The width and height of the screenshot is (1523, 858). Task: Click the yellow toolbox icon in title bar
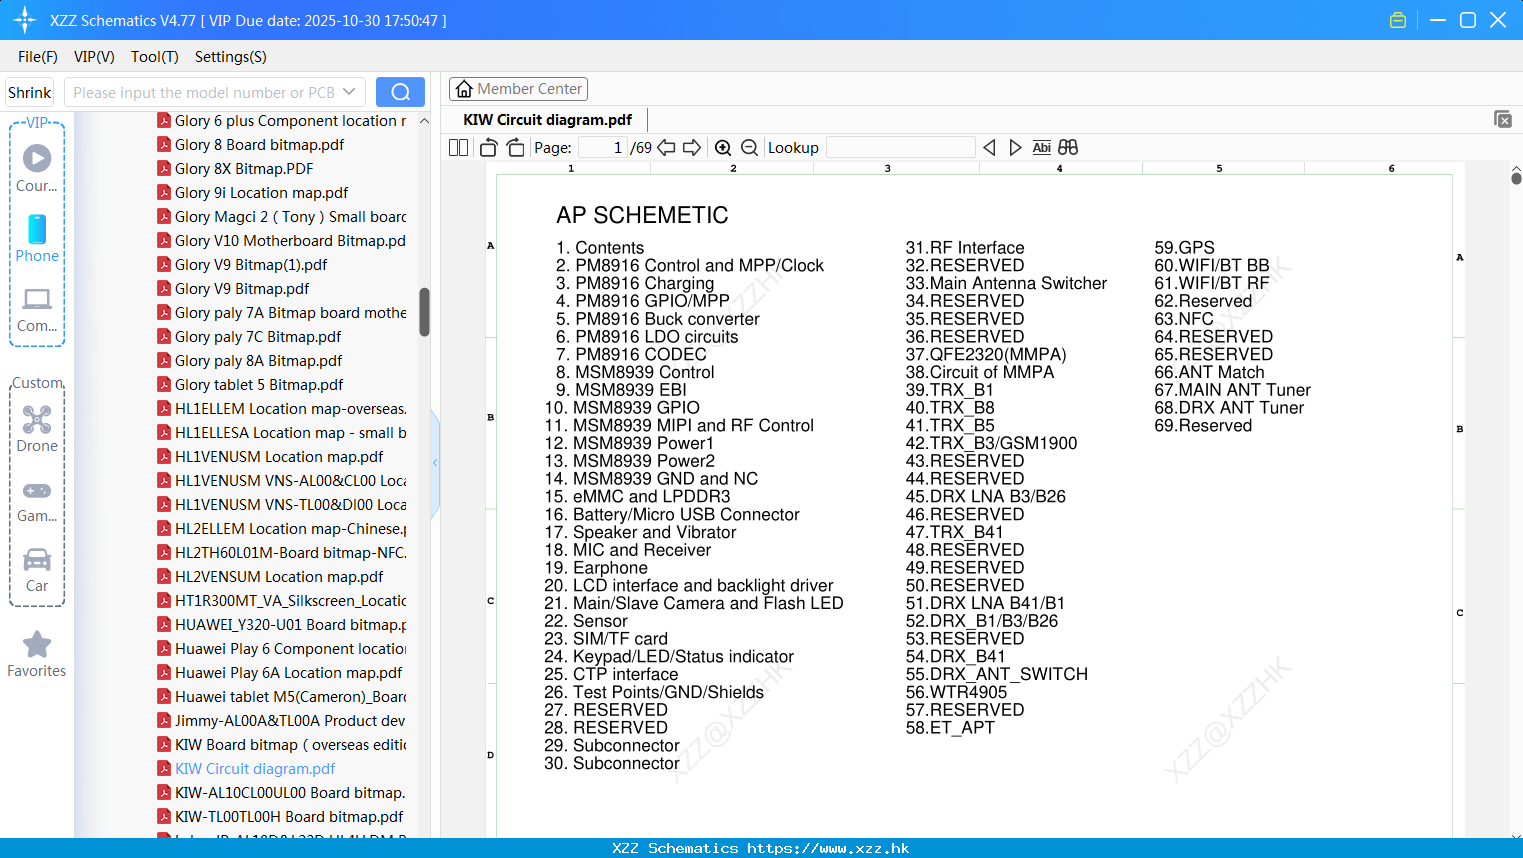pyautogui.click(x=1398, y=20)
